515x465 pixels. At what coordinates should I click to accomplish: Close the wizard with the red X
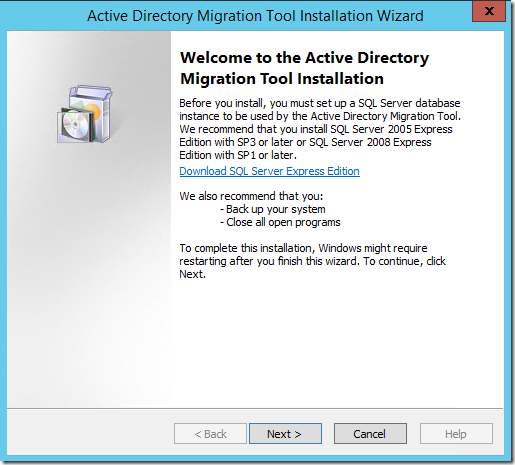click(x=489, y=11)
